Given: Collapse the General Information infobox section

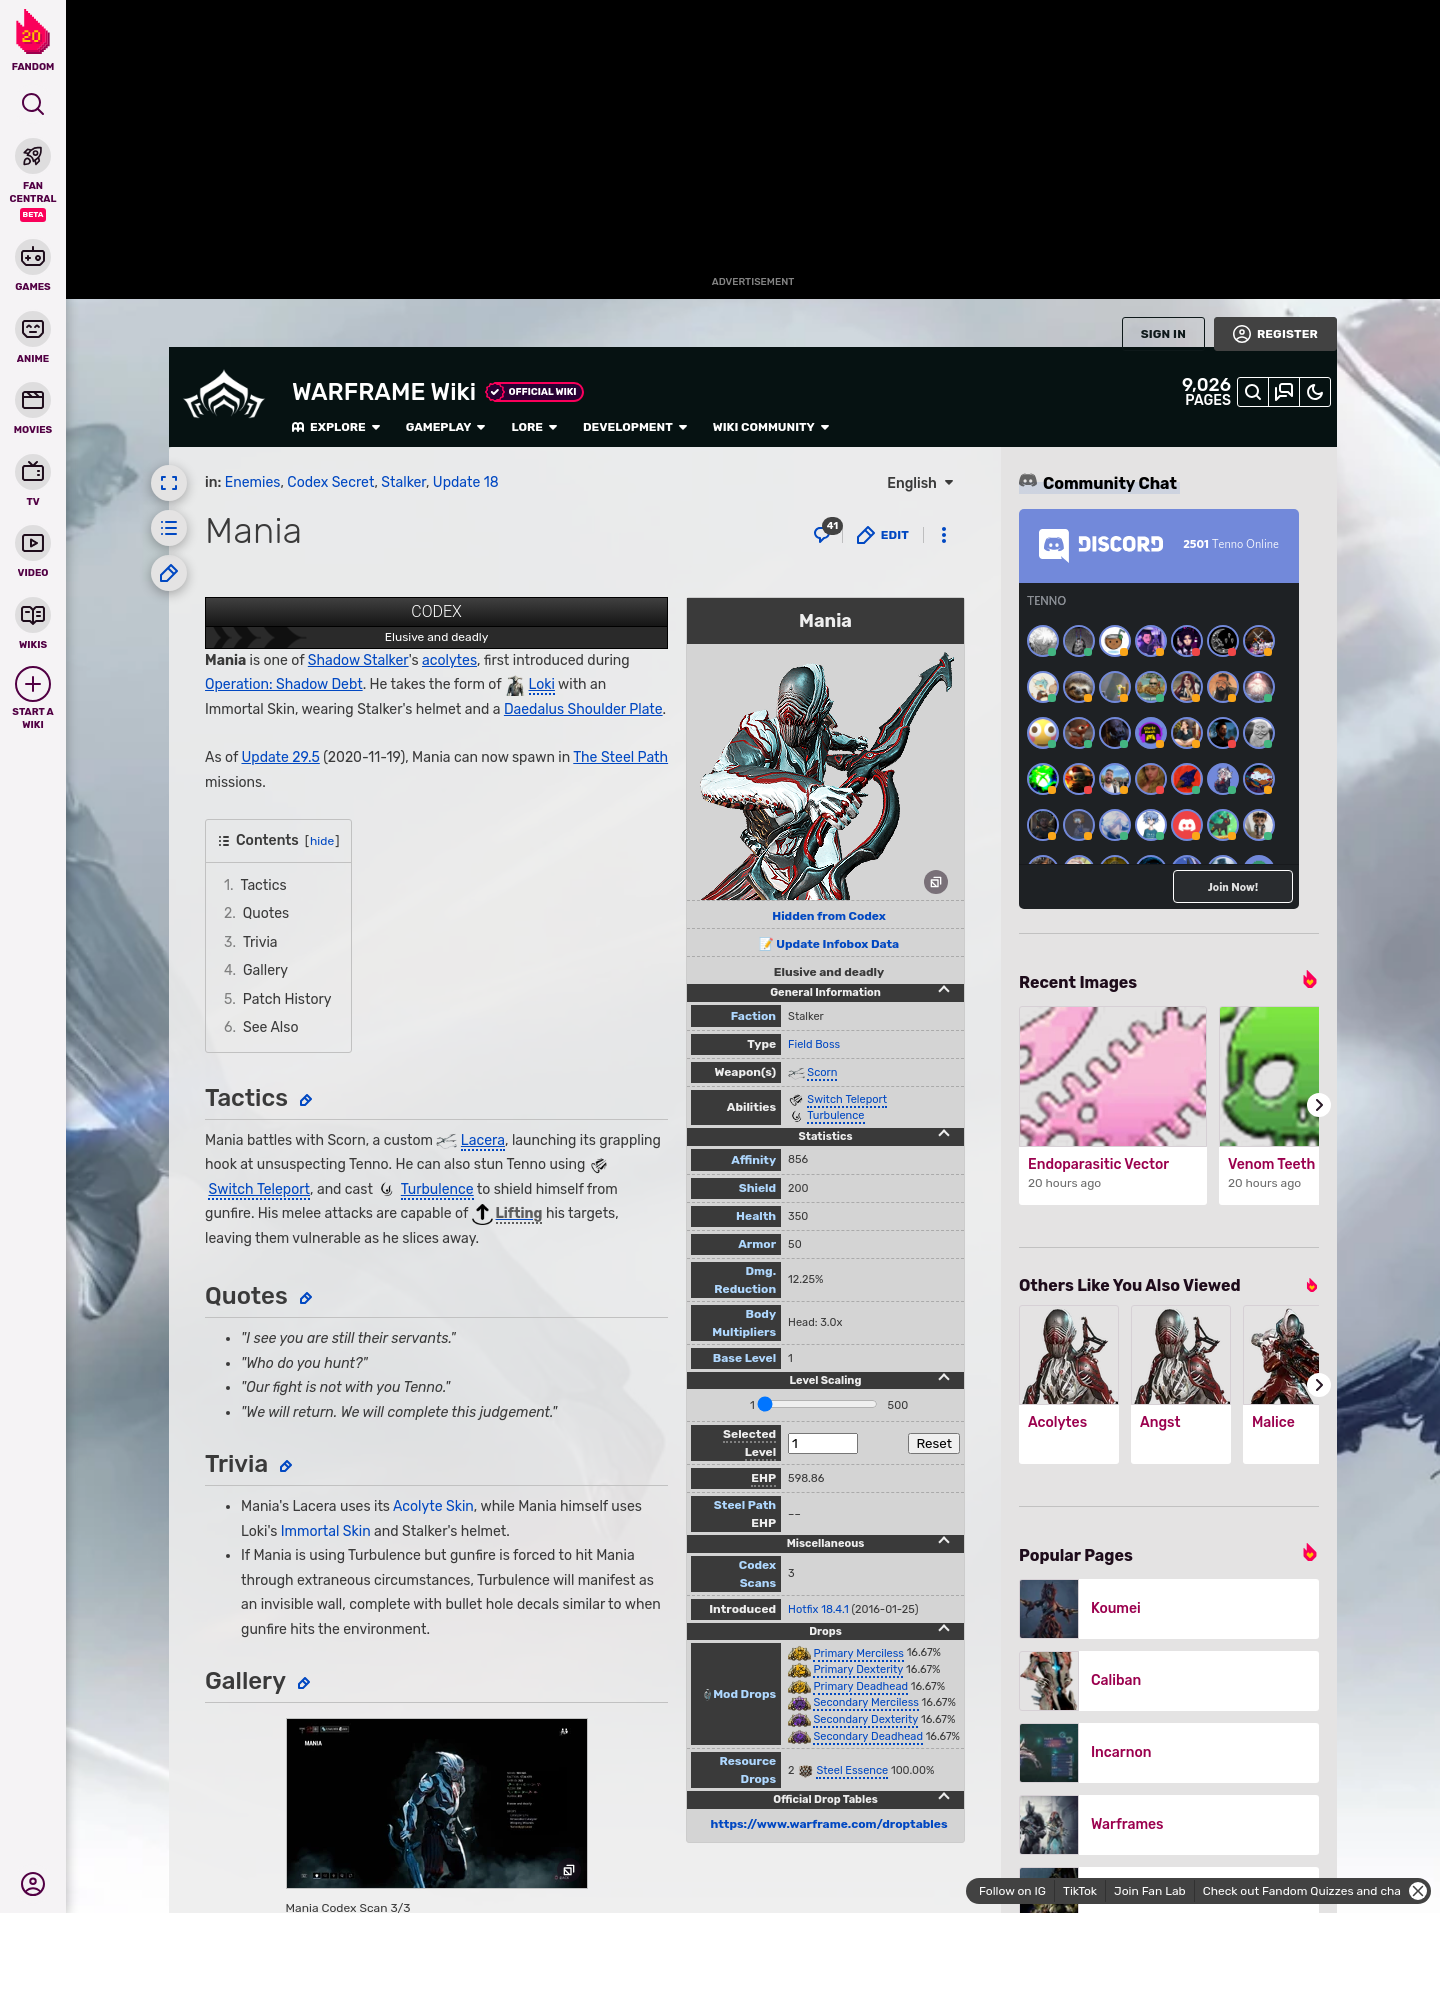Looking at the screenshot, I should (x=944, y=990).
